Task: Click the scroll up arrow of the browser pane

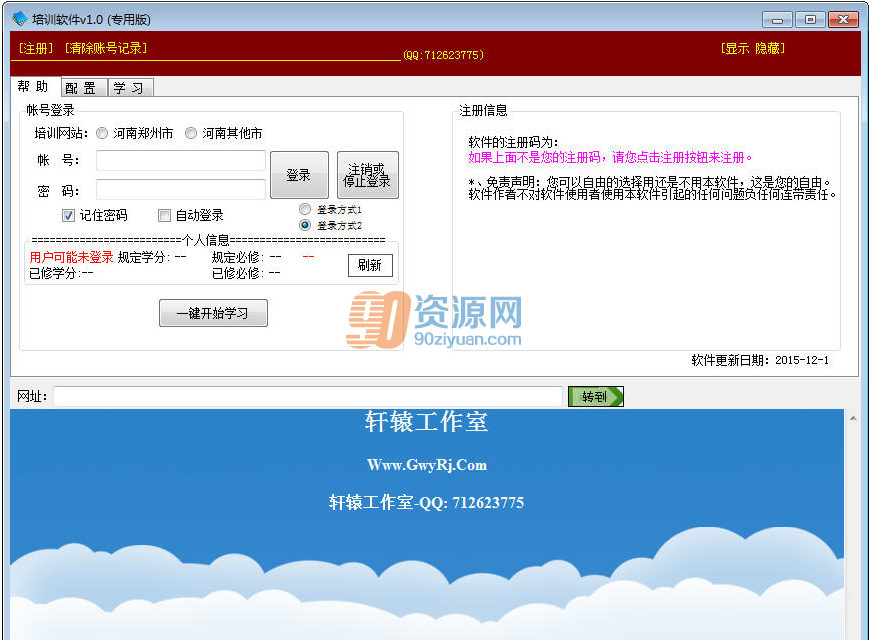Action: (853, 418)
